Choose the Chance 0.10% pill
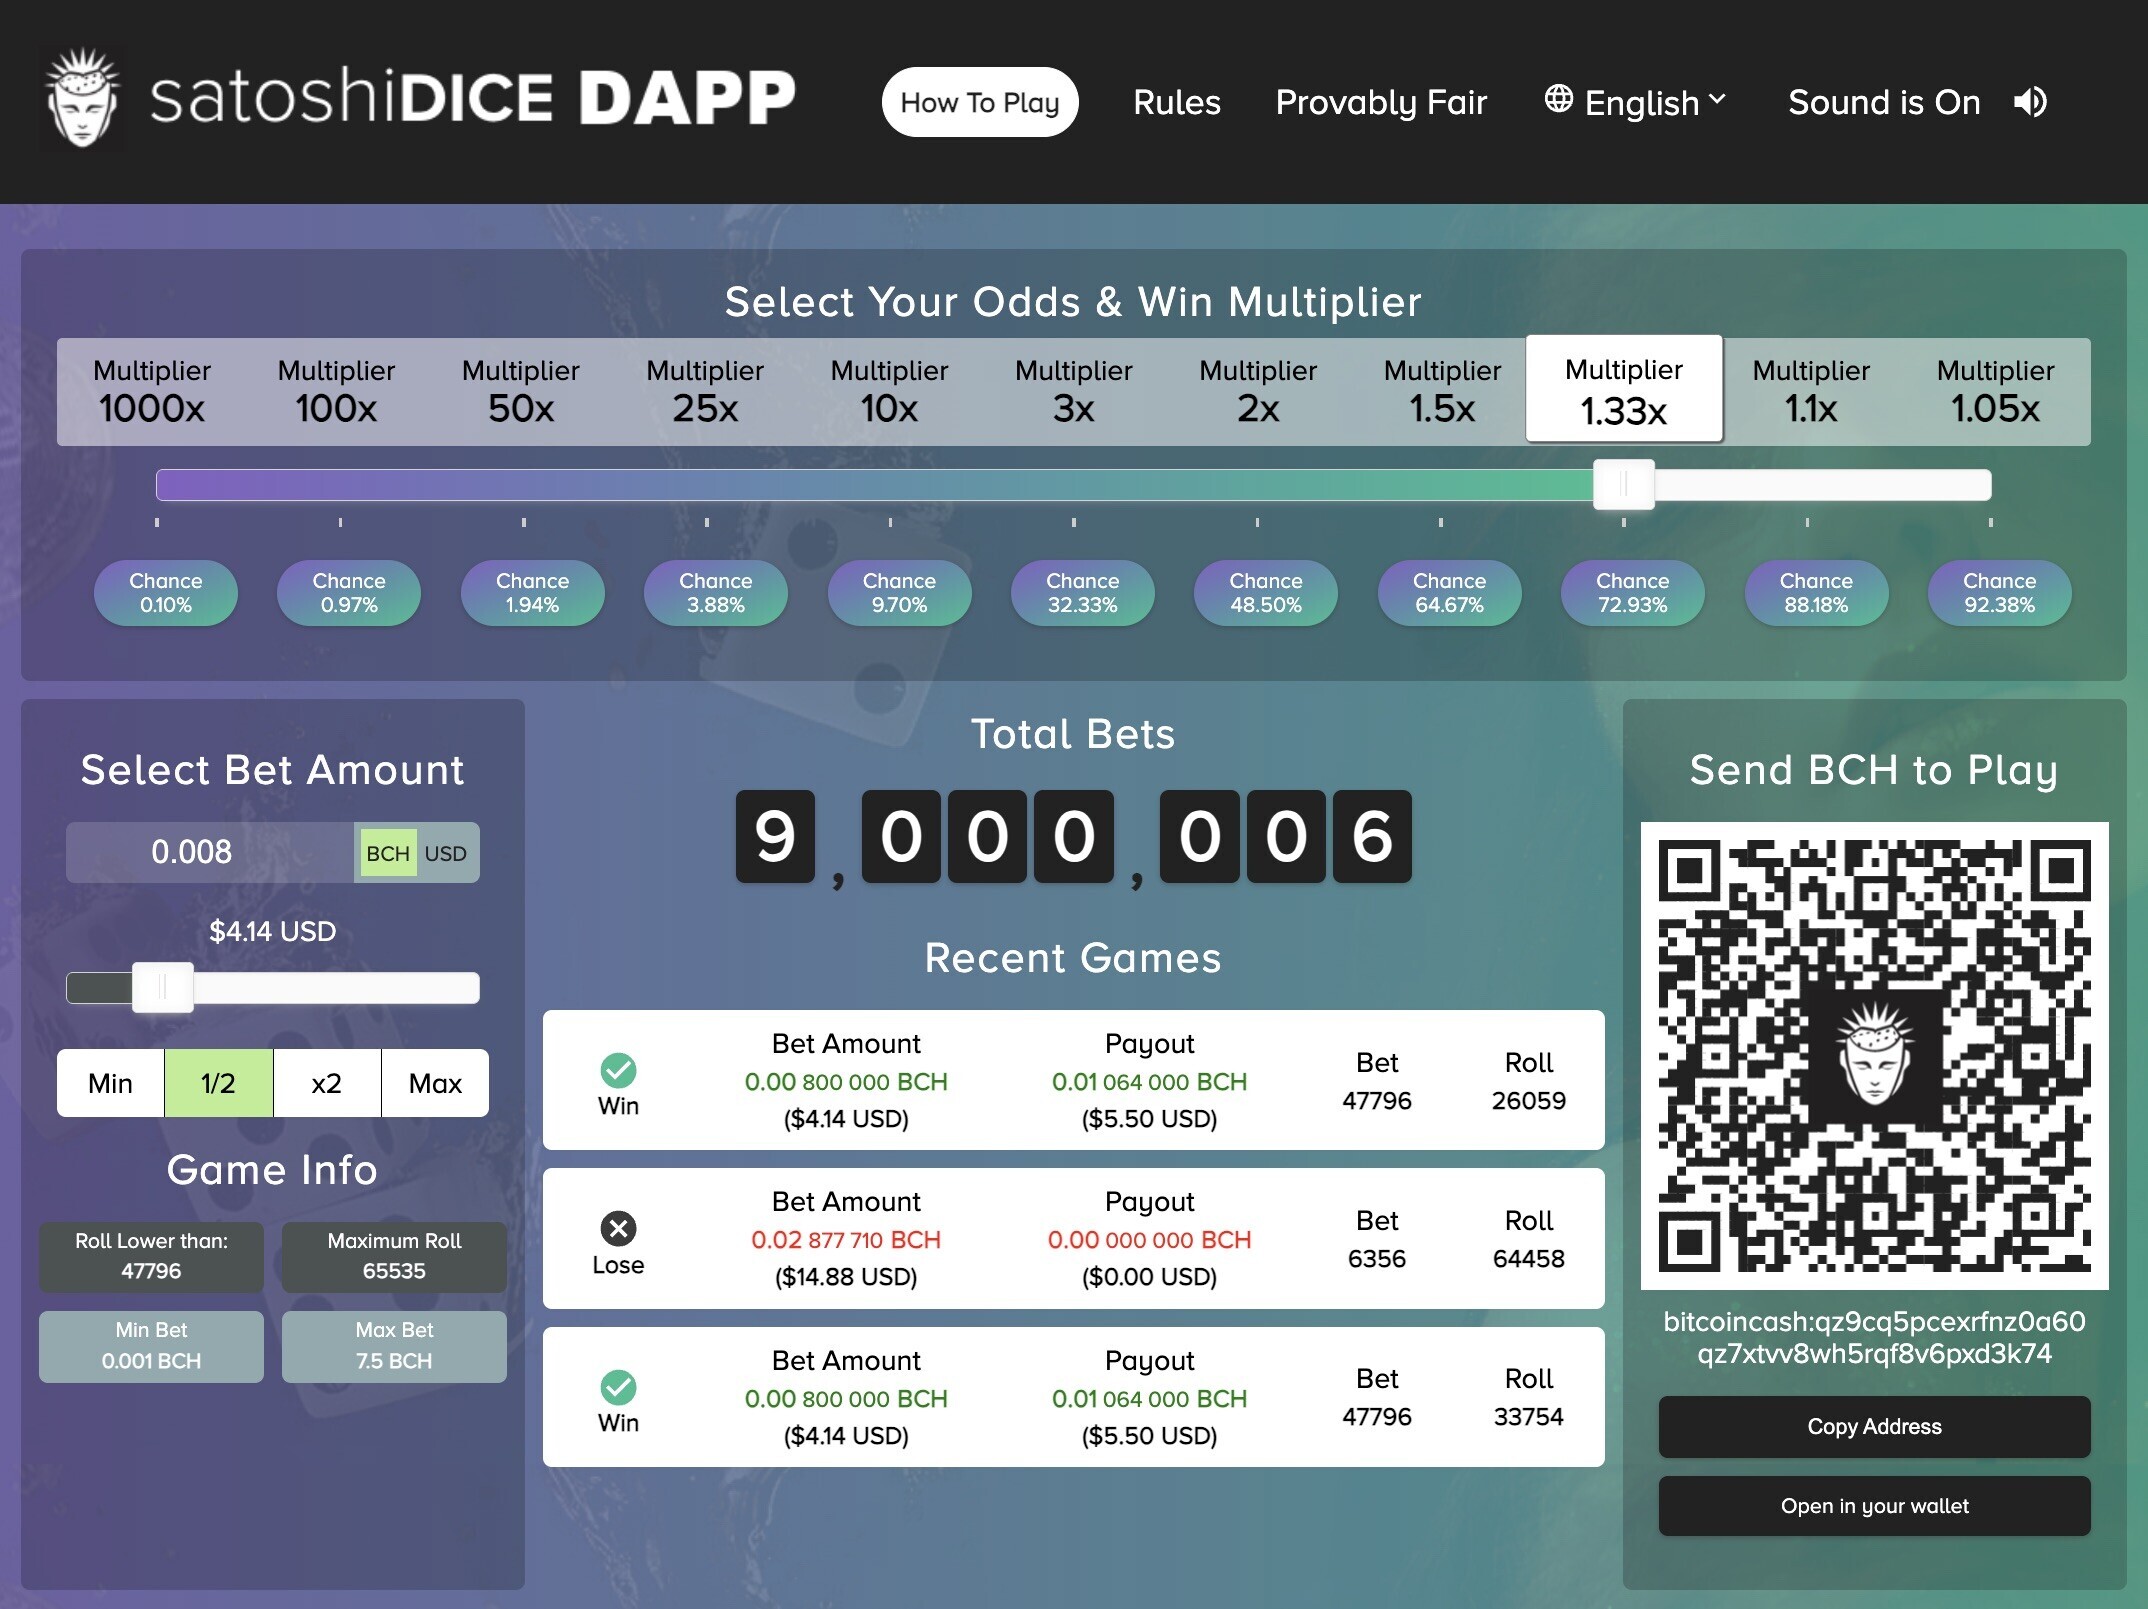Screen dimensions: 2148x1609 point(166,593)
